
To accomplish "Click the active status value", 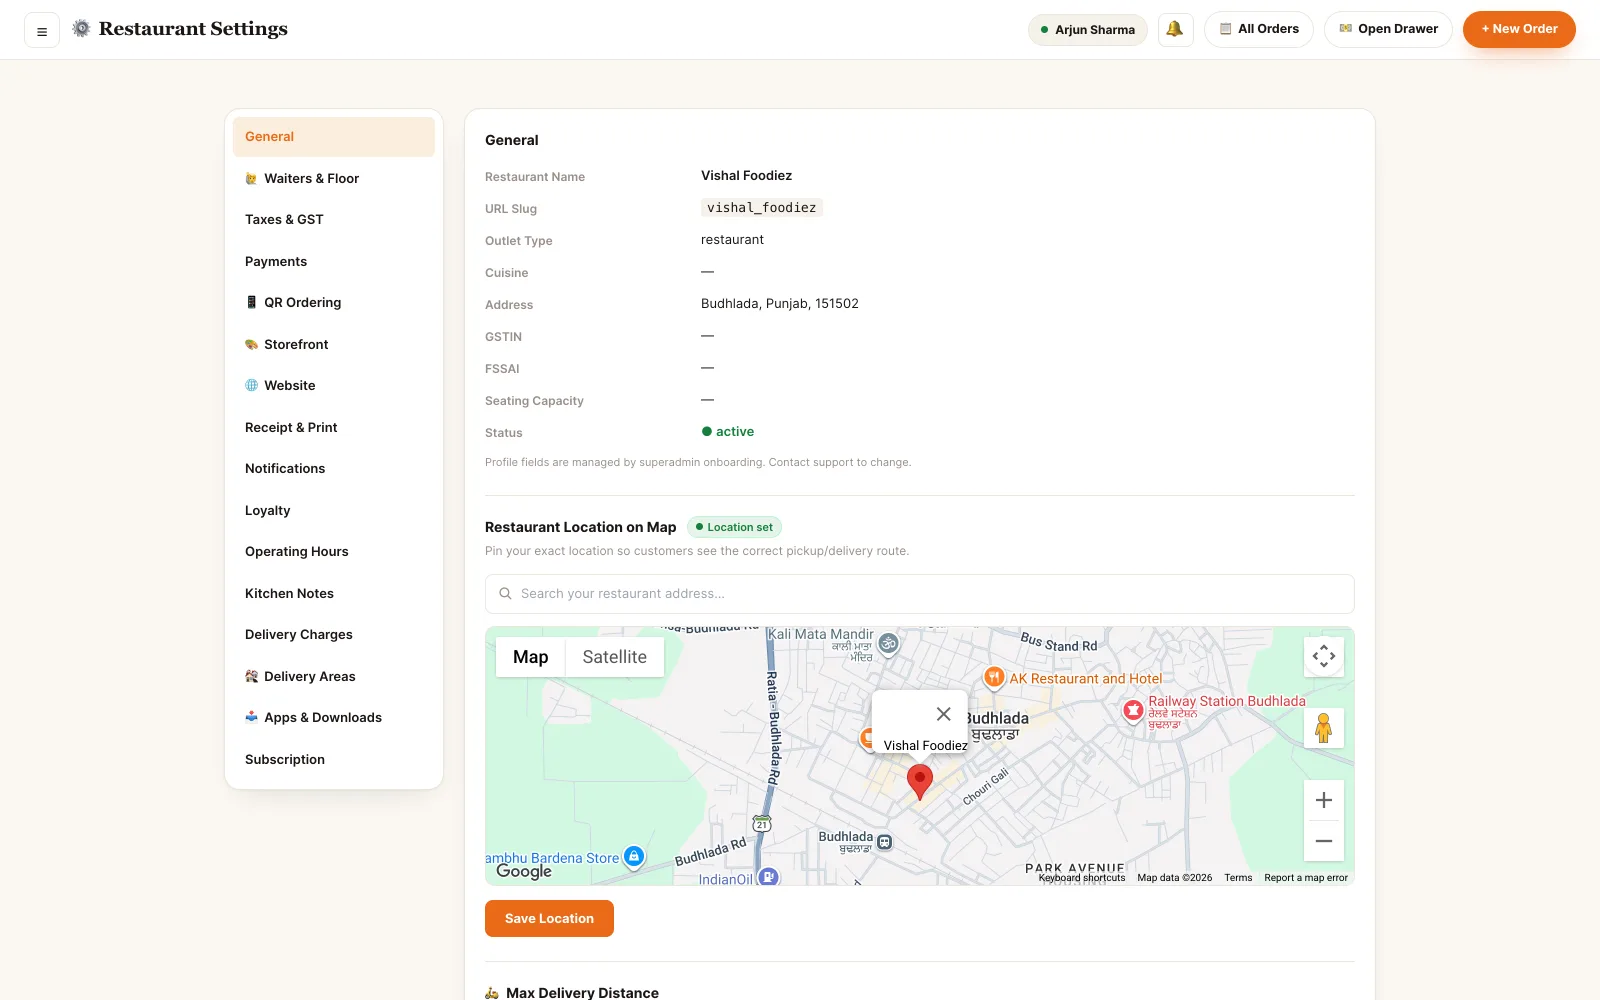I will (x=728, y=432).
